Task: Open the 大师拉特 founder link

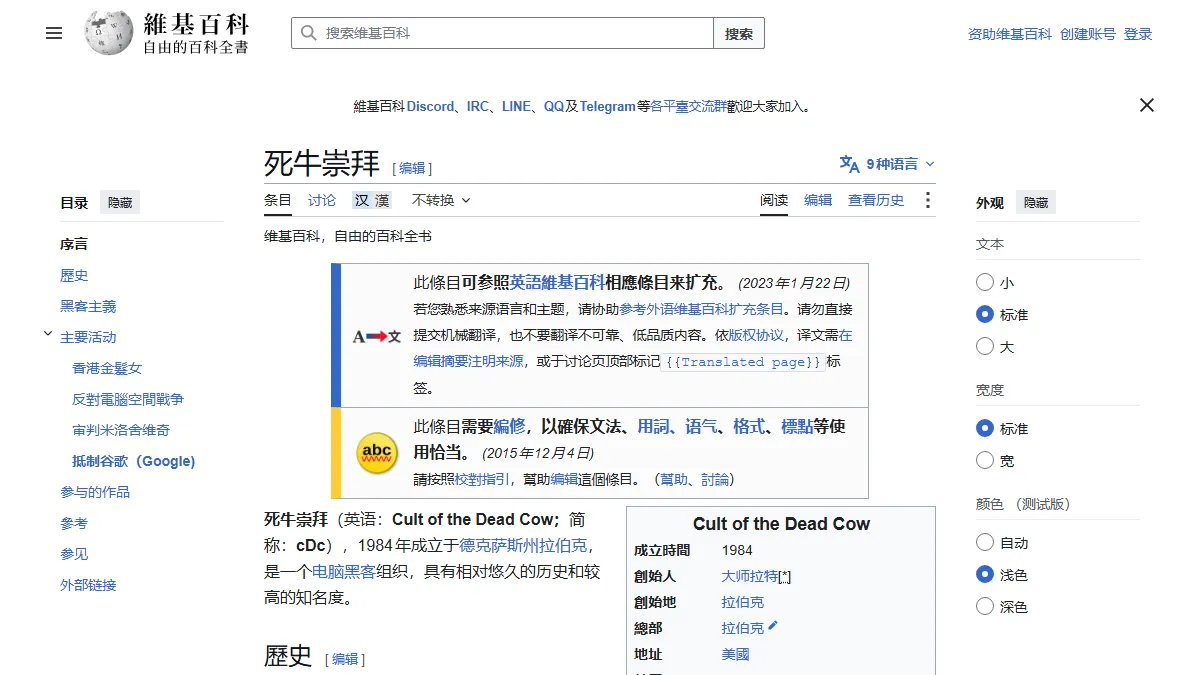Action: point(750,576)
